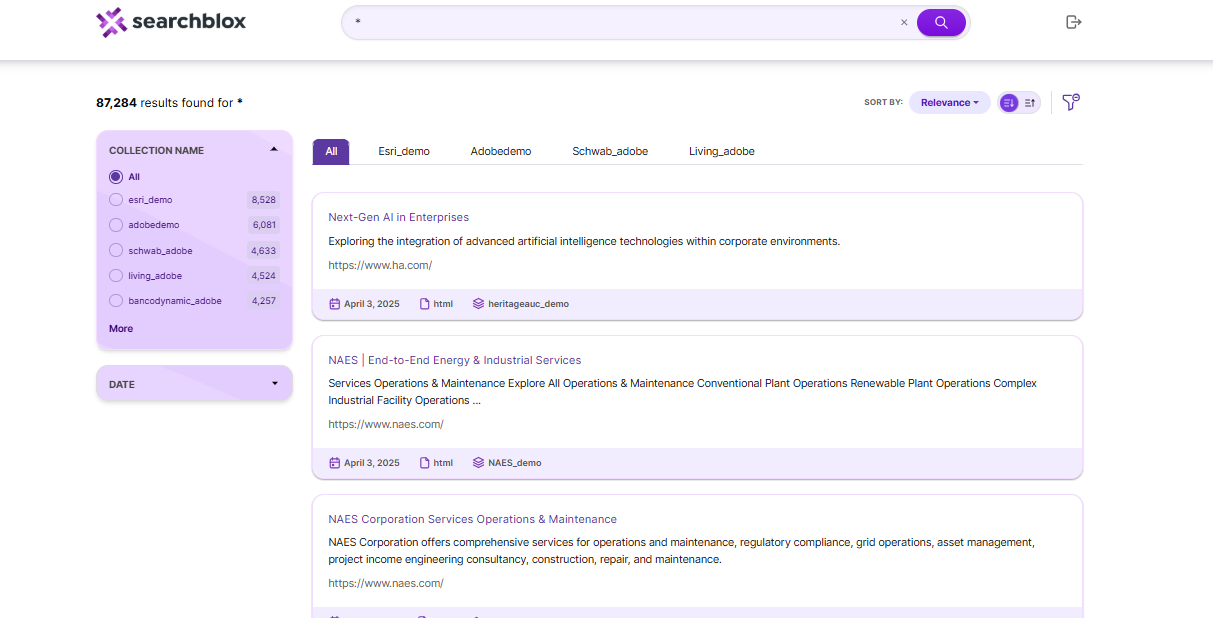
Task: Select the ascending sort order icon
Action: (1030, 102)
